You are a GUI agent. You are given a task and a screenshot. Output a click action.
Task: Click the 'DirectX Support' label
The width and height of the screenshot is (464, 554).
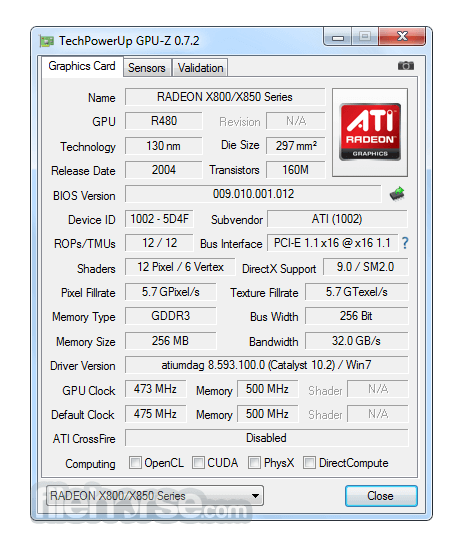(x=279, y=269)
